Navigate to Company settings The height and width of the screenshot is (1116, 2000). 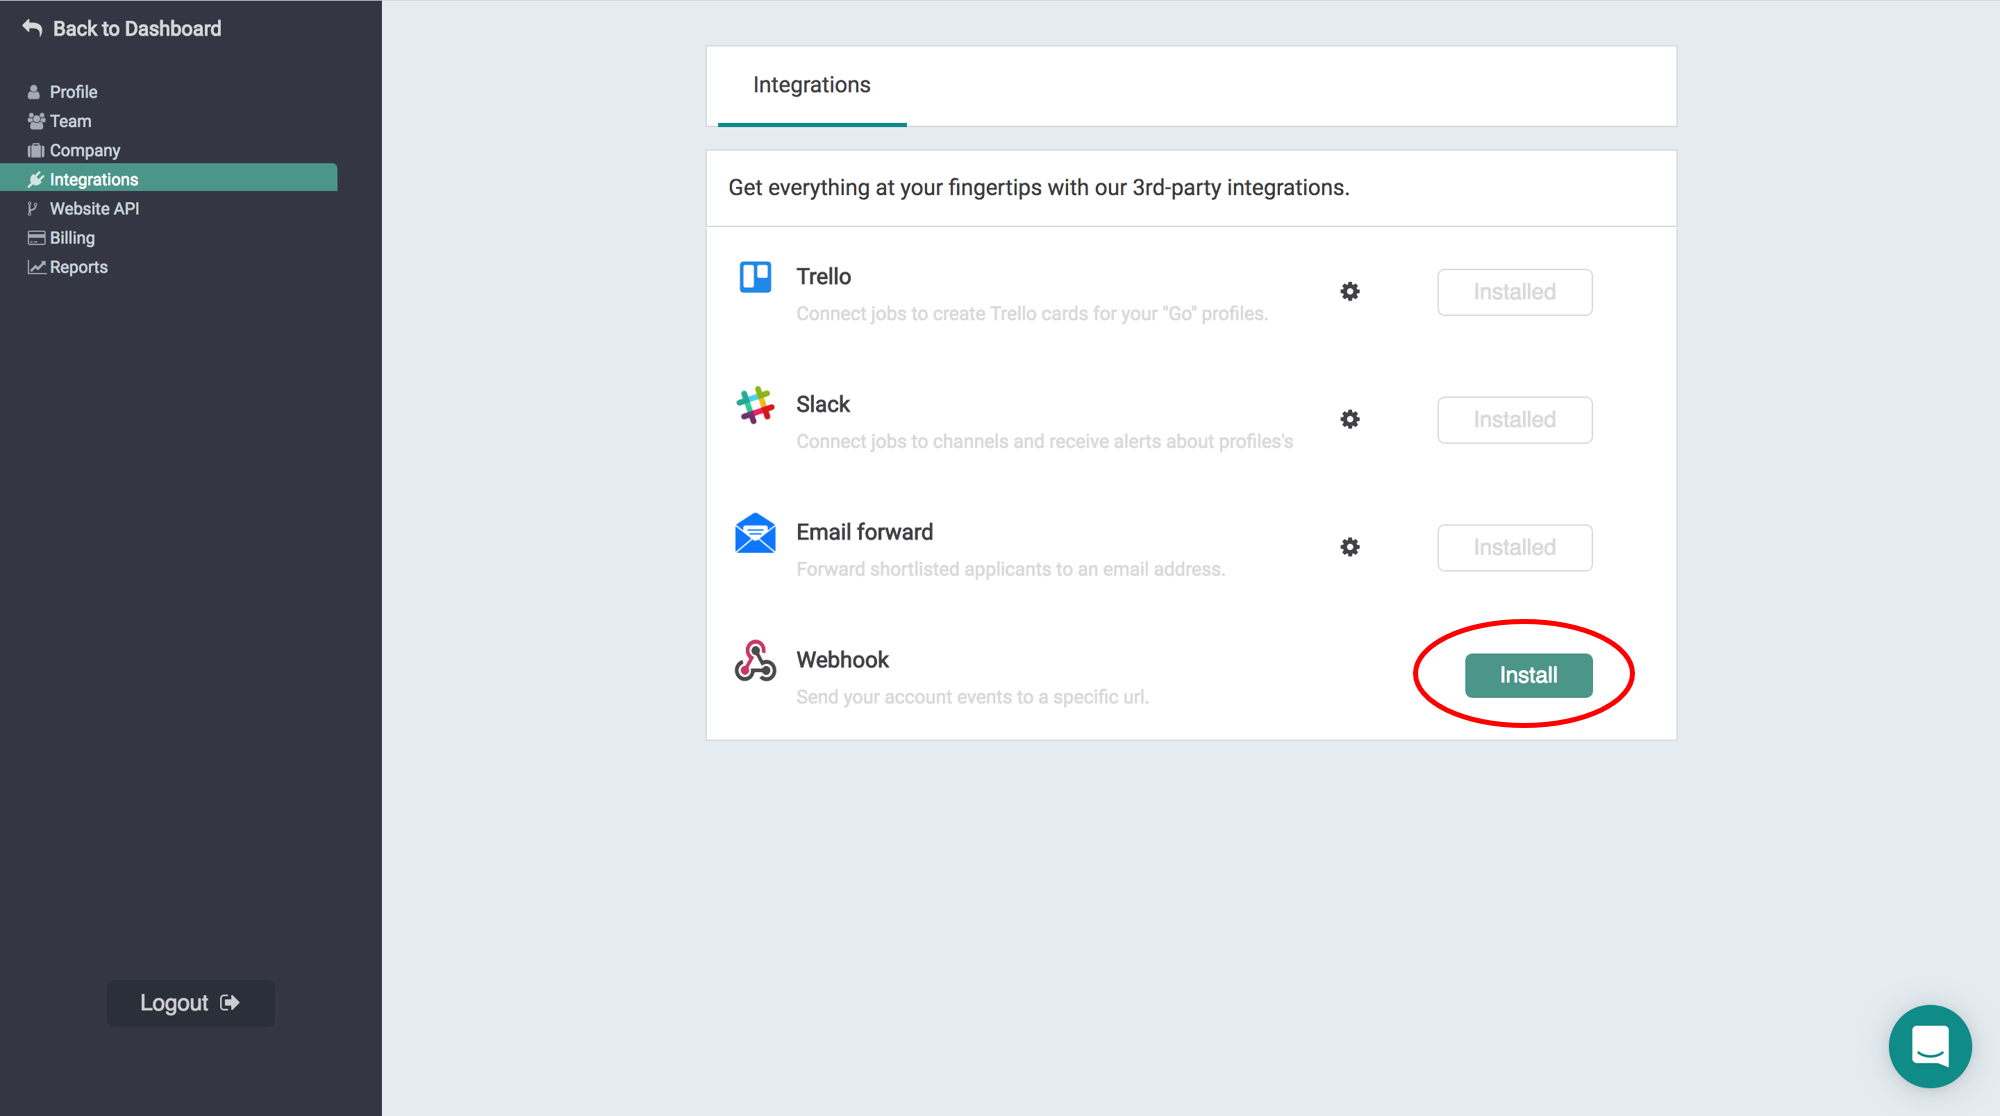(x=84, y=150)
